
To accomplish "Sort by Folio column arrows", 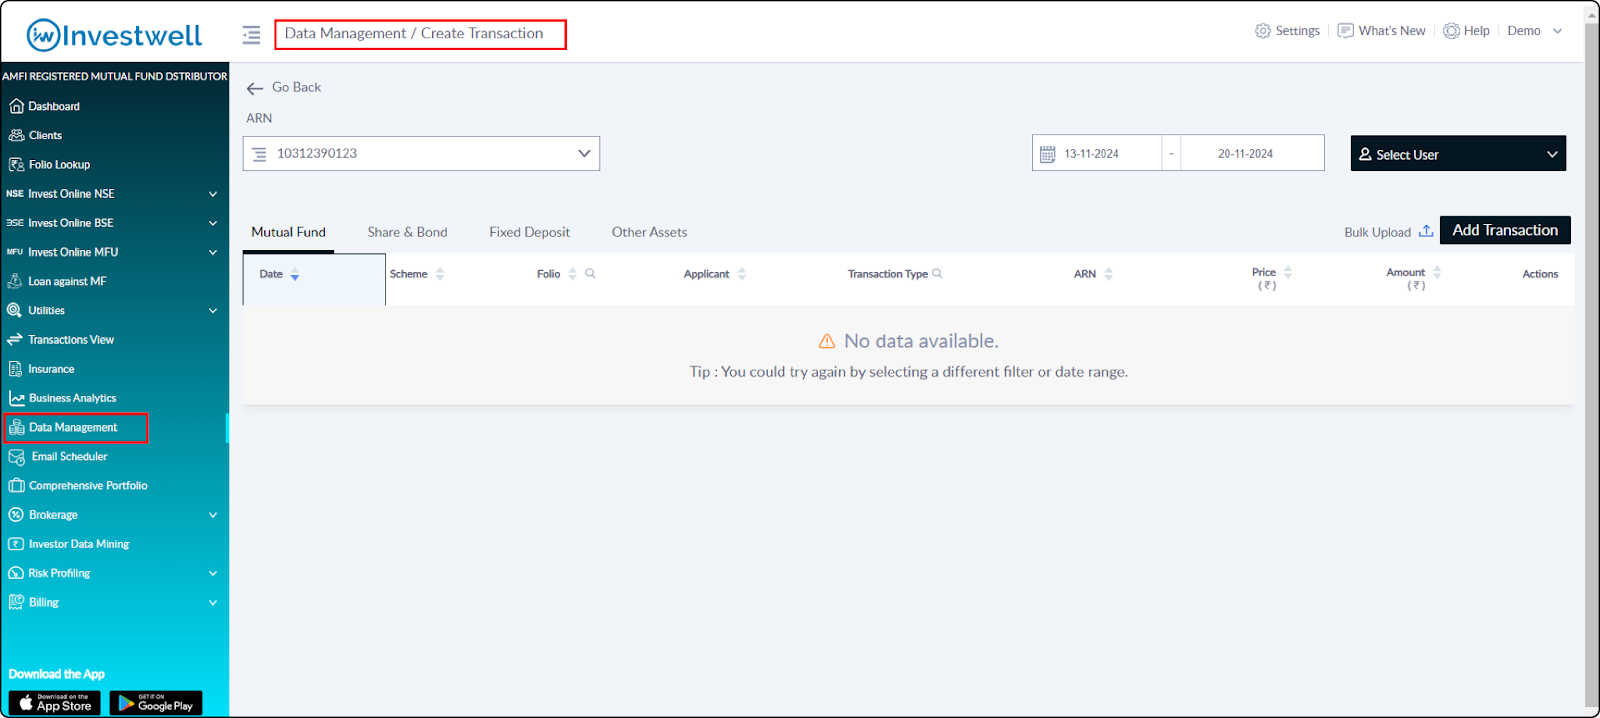I will (572, 274).
